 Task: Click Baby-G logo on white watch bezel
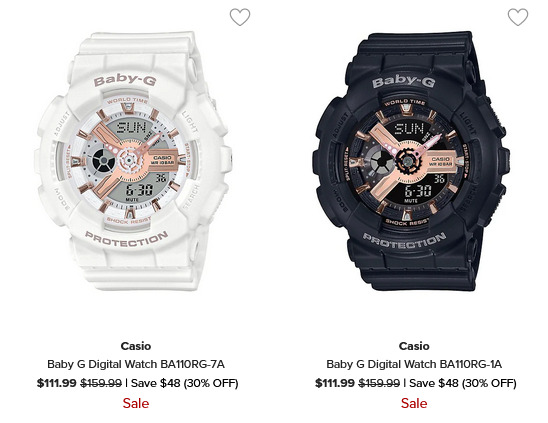pos(125,80)
